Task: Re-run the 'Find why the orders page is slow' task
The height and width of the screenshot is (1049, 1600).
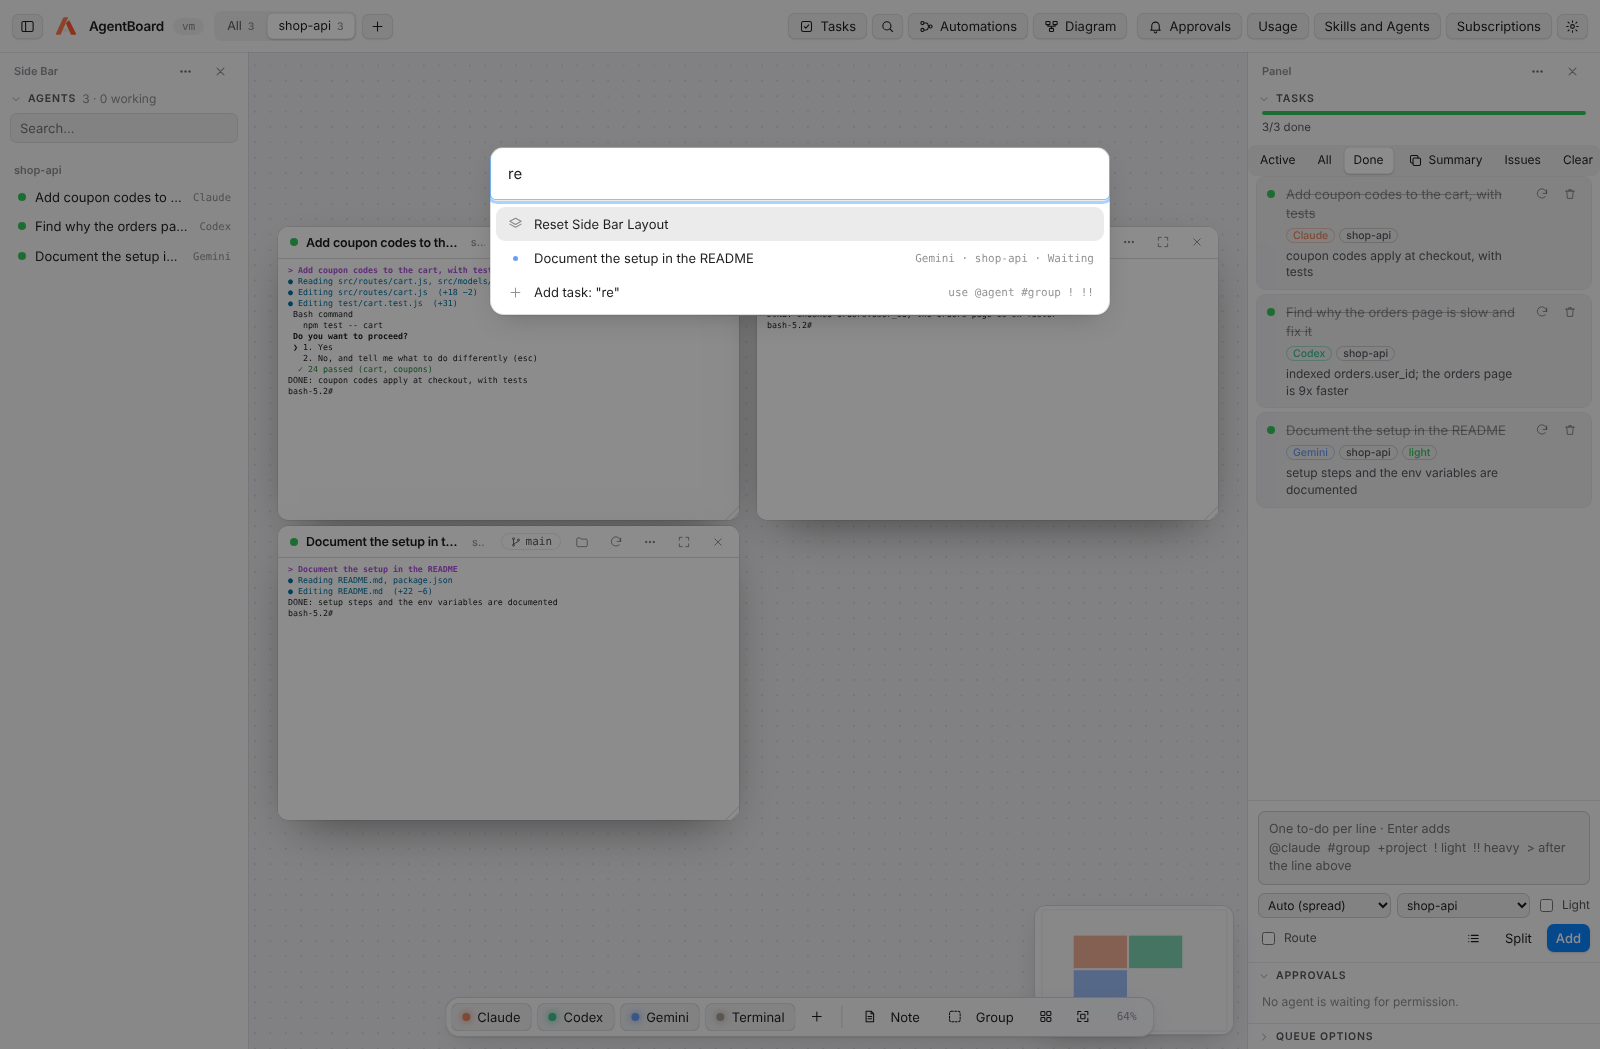Action: click(1542, 312)
